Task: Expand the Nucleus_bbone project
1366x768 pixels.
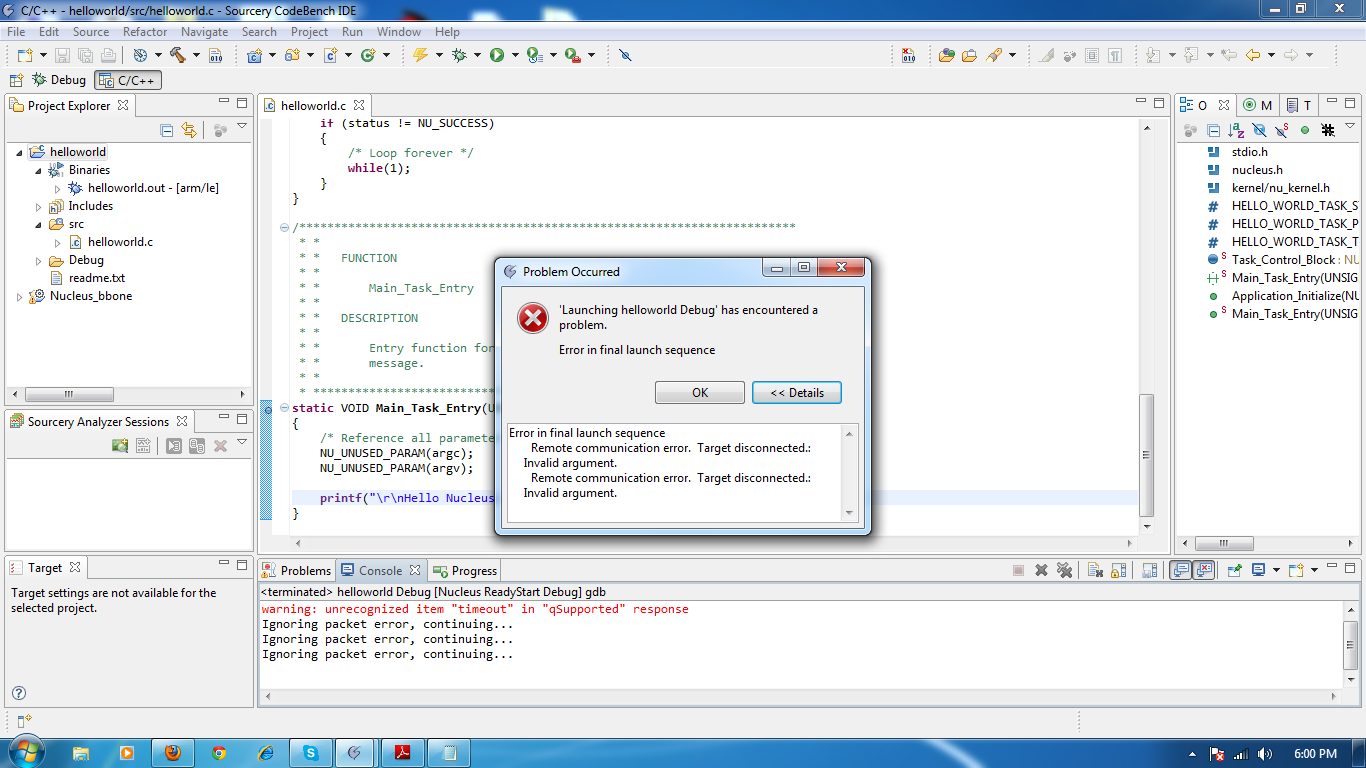Action: tap(19, 296)
